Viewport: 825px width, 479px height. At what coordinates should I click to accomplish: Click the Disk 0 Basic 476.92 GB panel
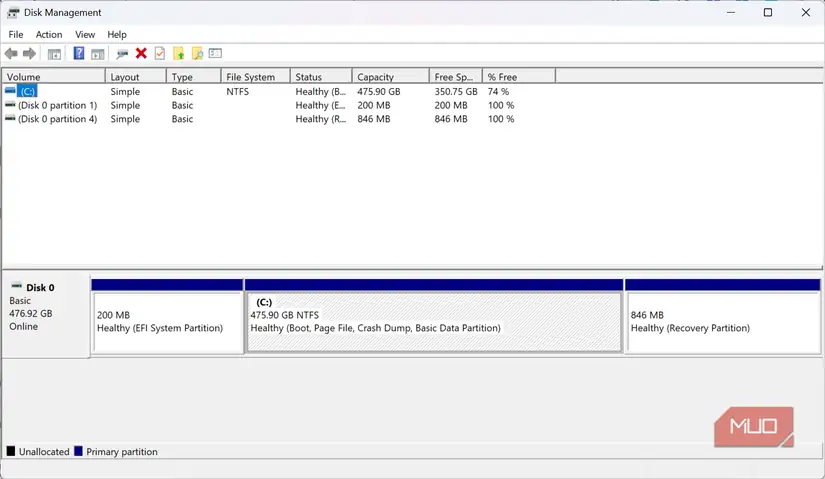tap(46, 314)
